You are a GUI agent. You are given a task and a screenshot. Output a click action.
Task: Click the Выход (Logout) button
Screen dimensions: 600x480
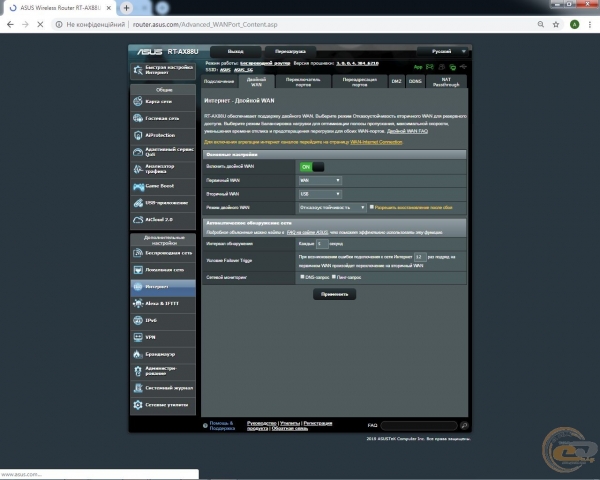pyautogui.click(x=235, y=51)
